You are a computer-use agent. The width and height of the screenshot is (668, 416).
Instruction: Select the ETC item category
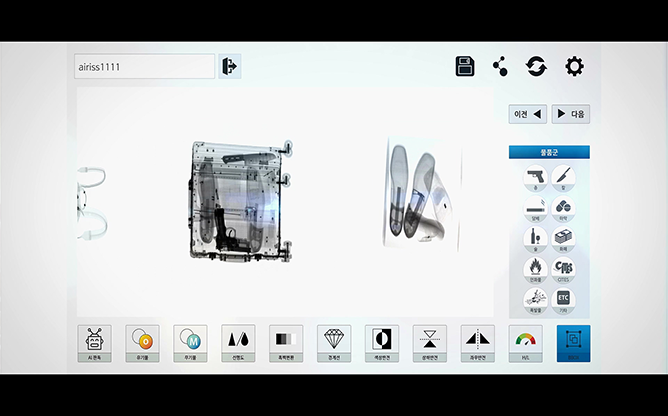563,300
